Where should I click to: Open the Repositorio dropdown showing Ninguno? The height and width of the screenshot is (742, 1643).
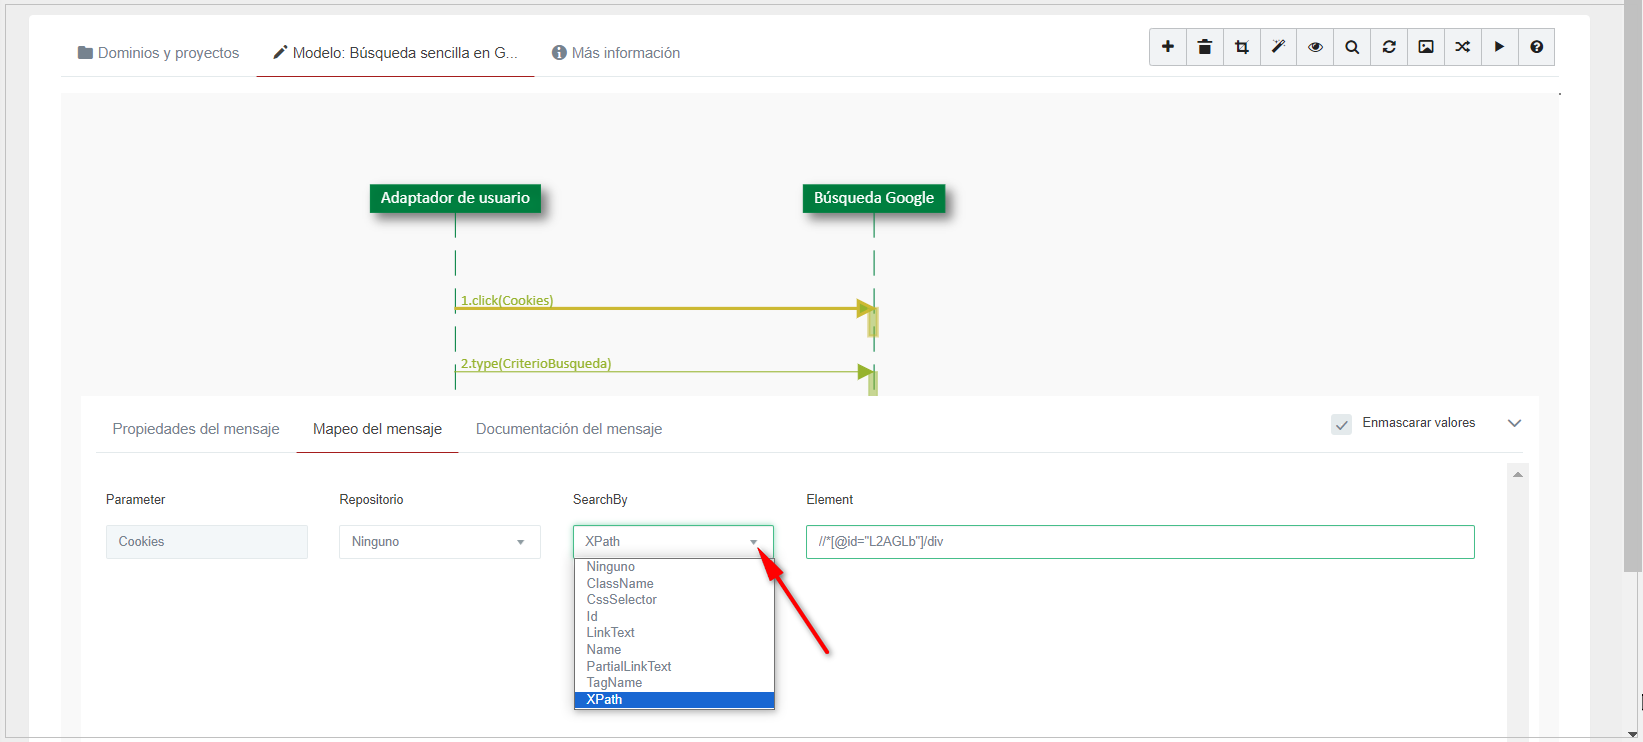[x=439, y=542]
